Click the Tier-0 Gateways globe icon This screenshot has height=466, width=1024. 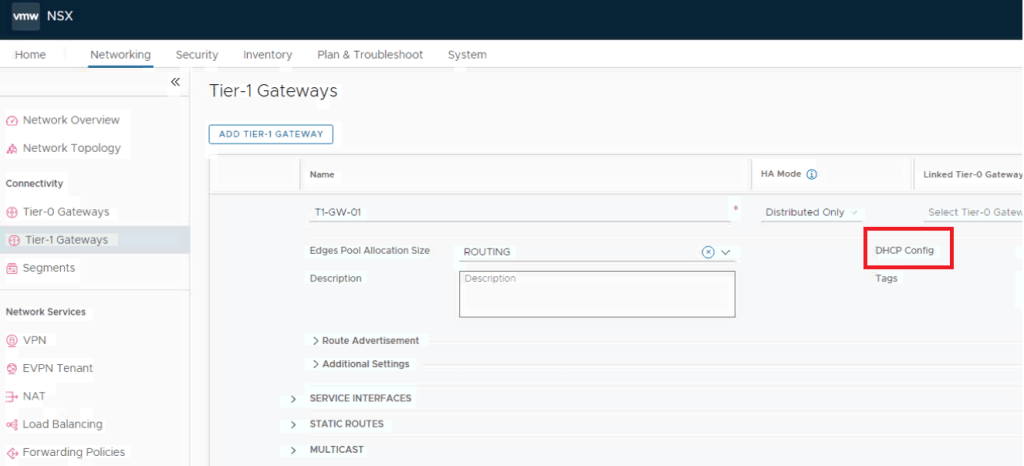(12, 213)
